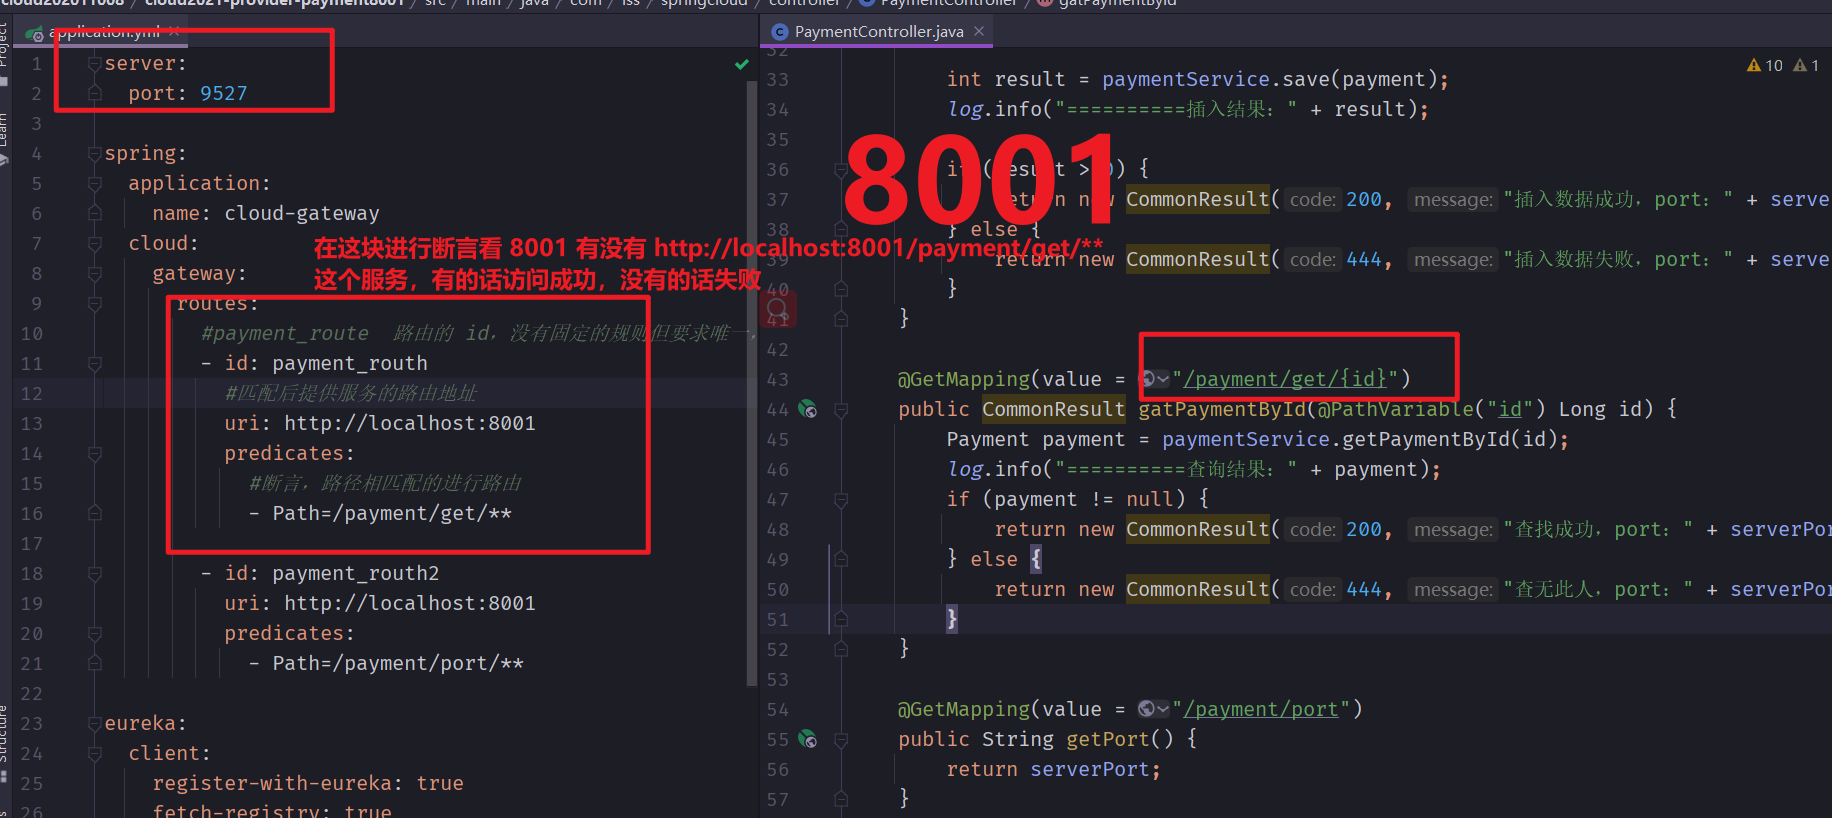Screen dimensions: 1832x818
Task: Collapse predicates block on line 14
Action: [x=94, y=454]
